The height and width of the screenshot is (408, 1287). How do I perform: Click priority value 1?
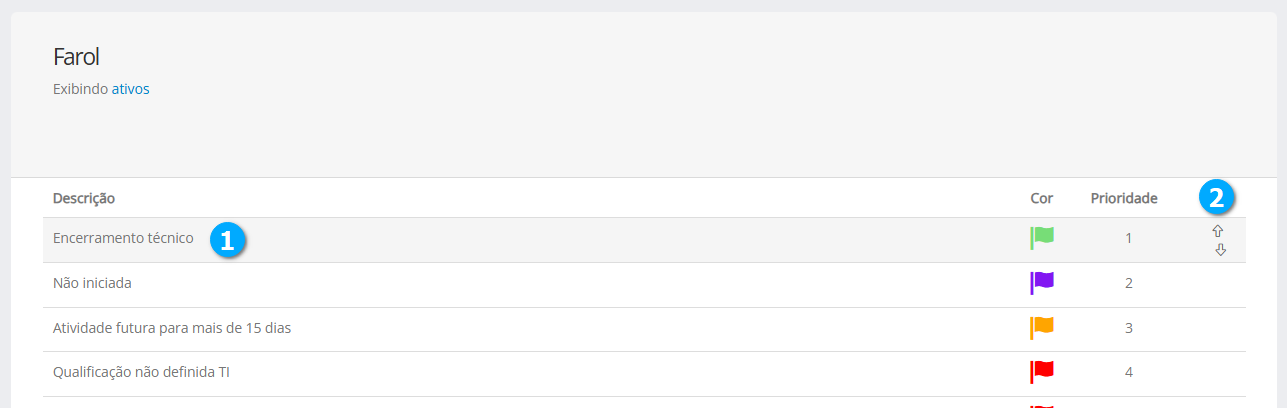point(1128,239)
